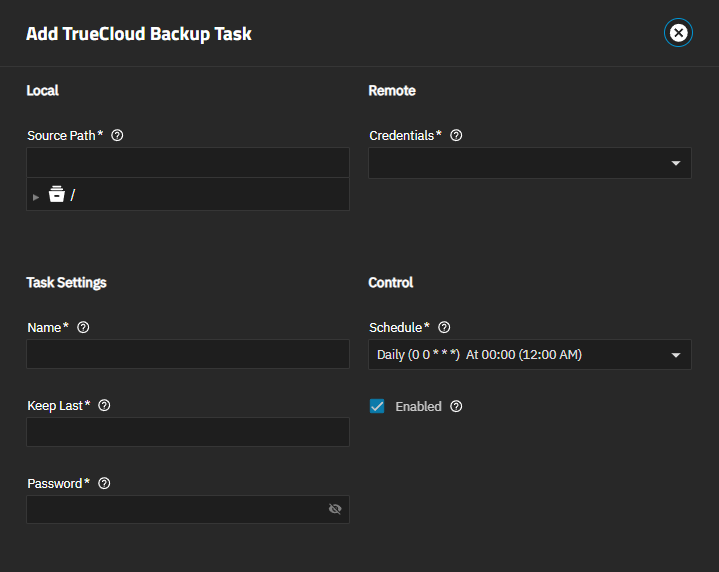The height and width of the screenshot is (572, 719).
Task: Focus the Name input field
Action: click(187, 354)
